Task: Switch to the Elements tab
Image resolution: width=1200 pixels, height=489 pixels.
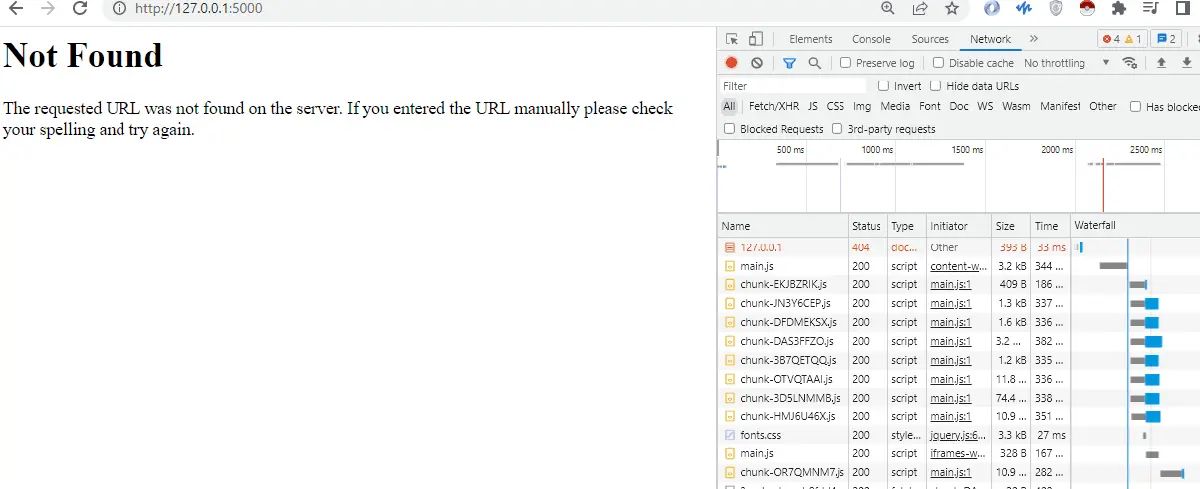Action: pos(811,39)
